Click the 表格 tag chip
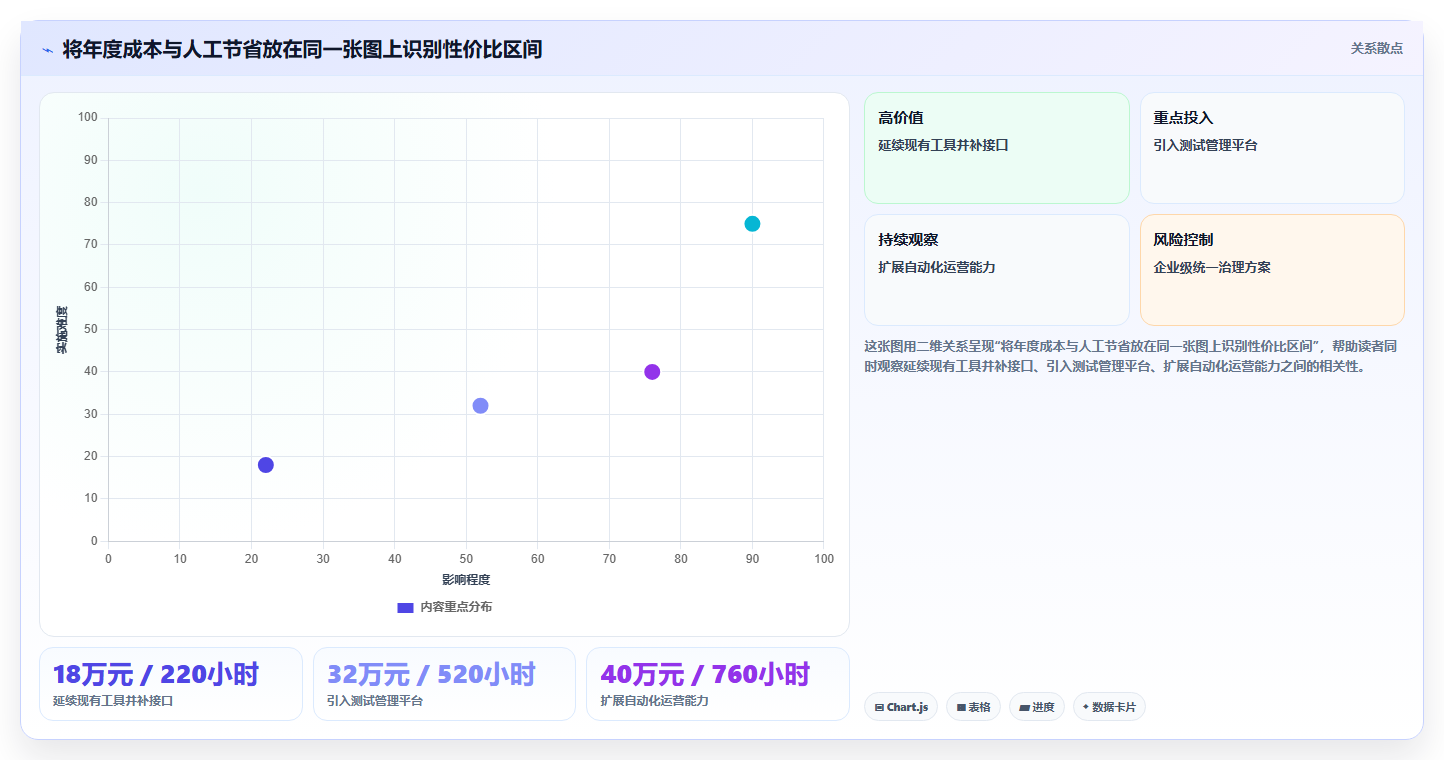This screenshot has height=760, width=1444. (973, 707)
